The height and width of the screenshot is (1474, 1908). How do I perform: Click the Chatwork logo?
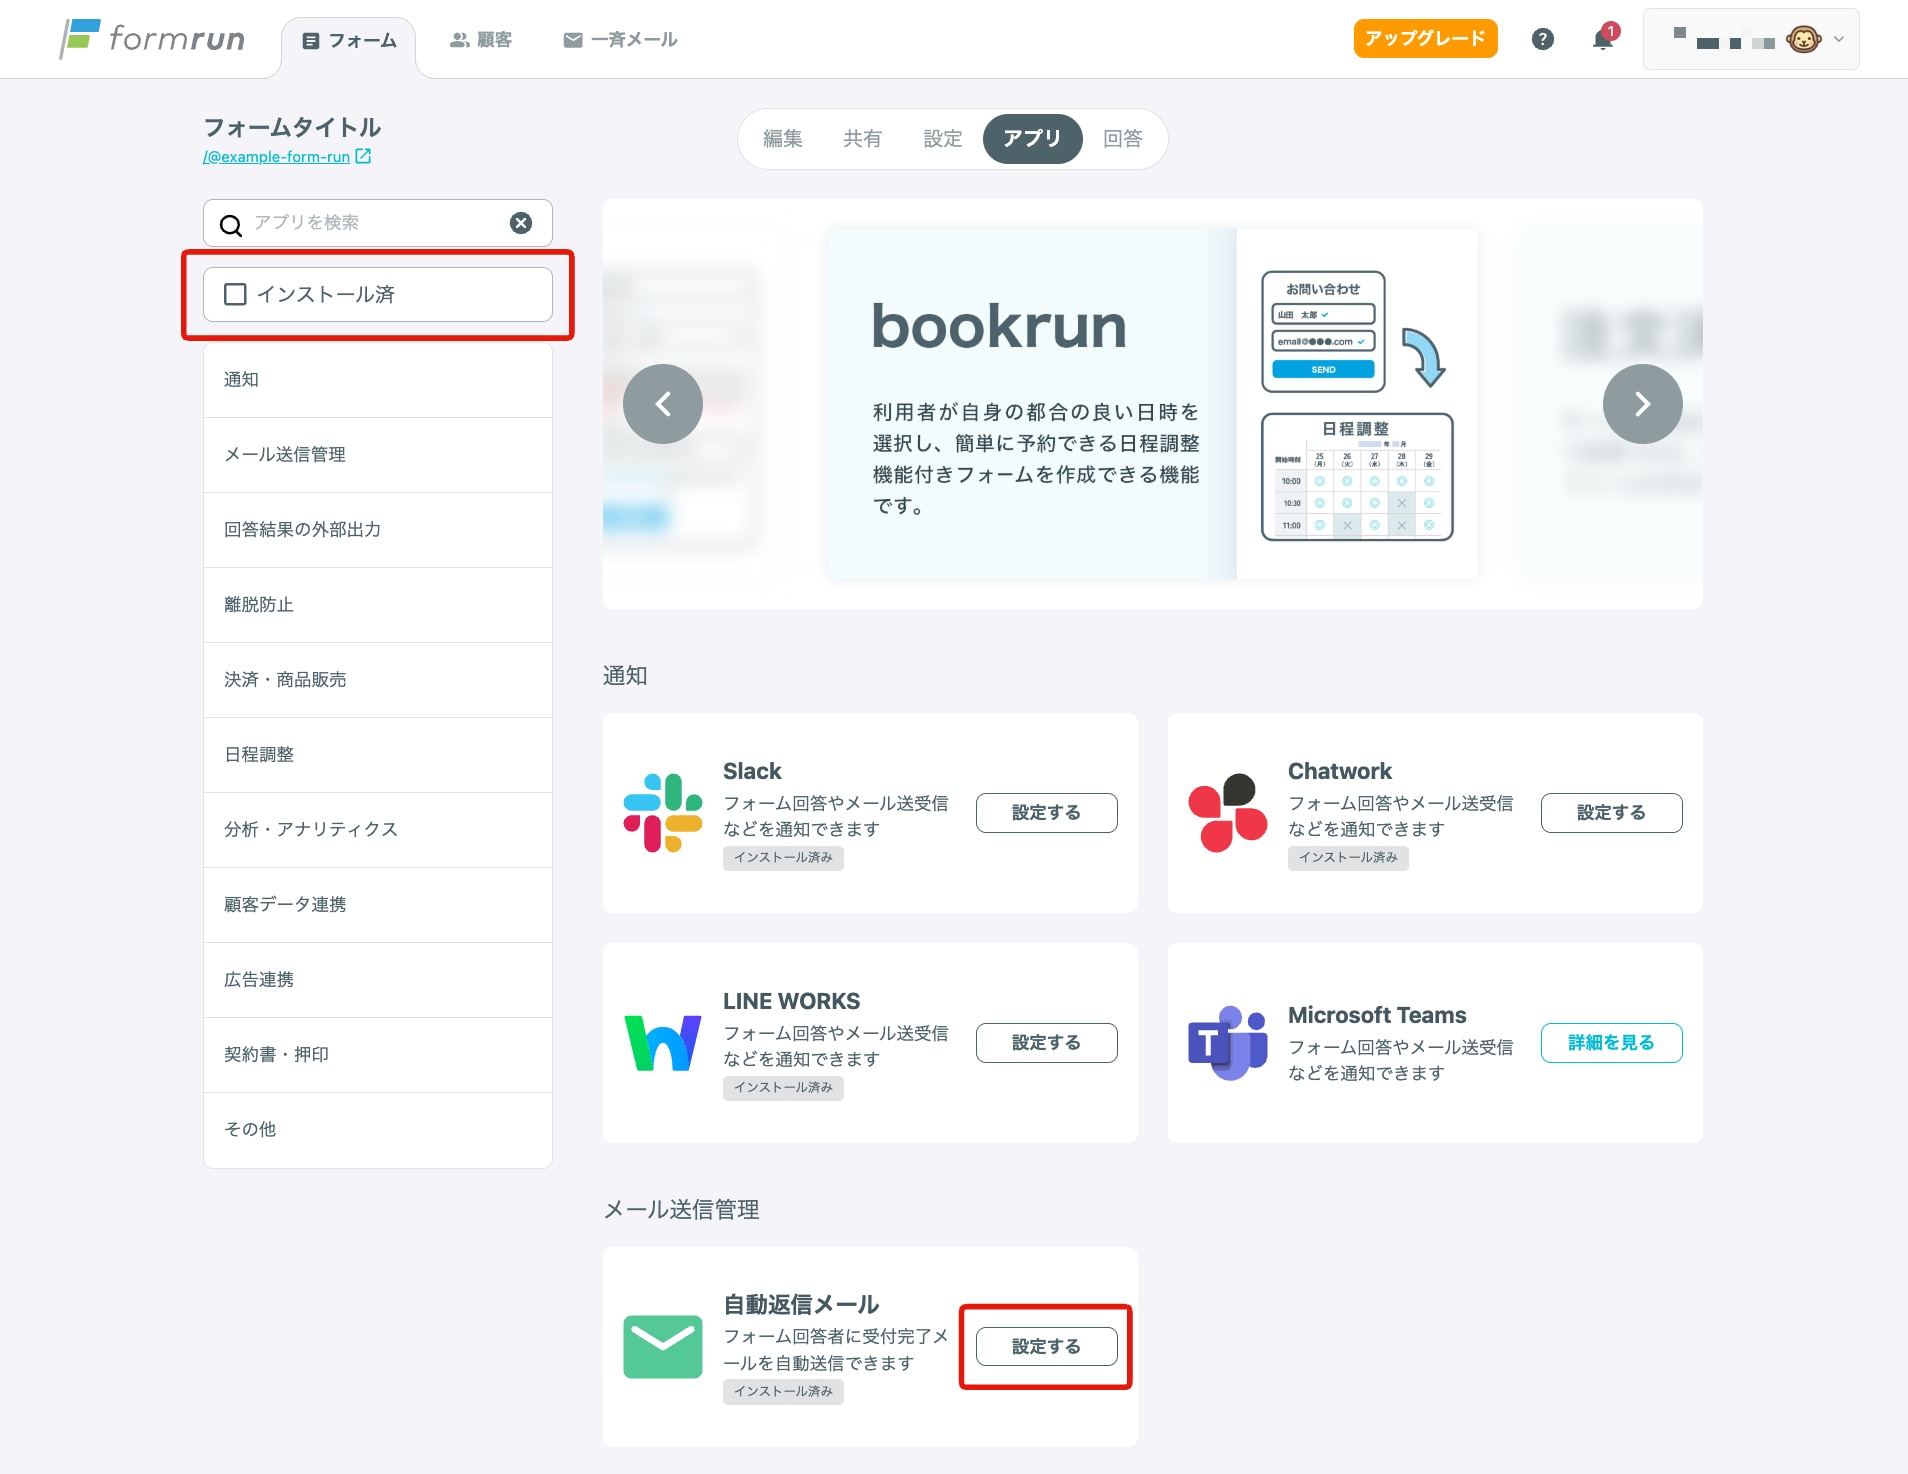(x=1227, y=813)
